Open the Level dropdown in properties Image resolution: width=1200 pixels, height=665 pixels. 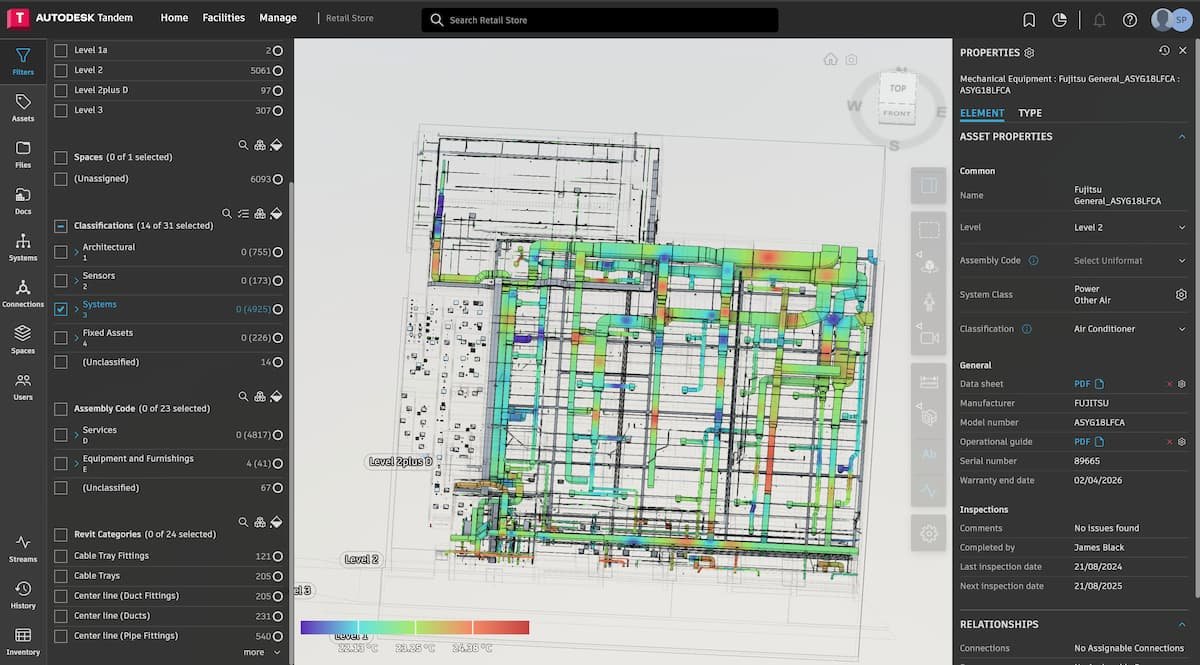pos(1128,227)
